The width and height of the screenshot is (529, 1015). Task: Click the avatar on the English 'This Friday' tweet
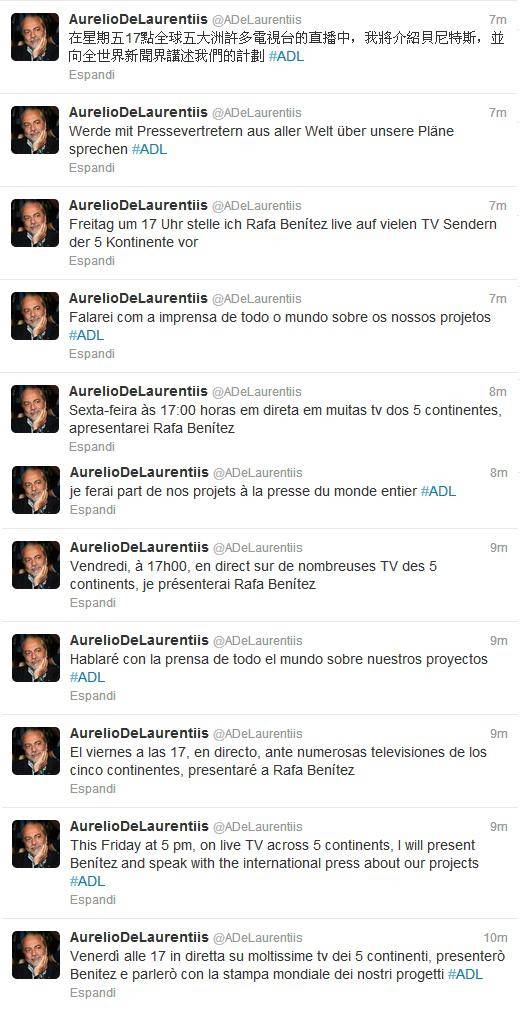36,844
